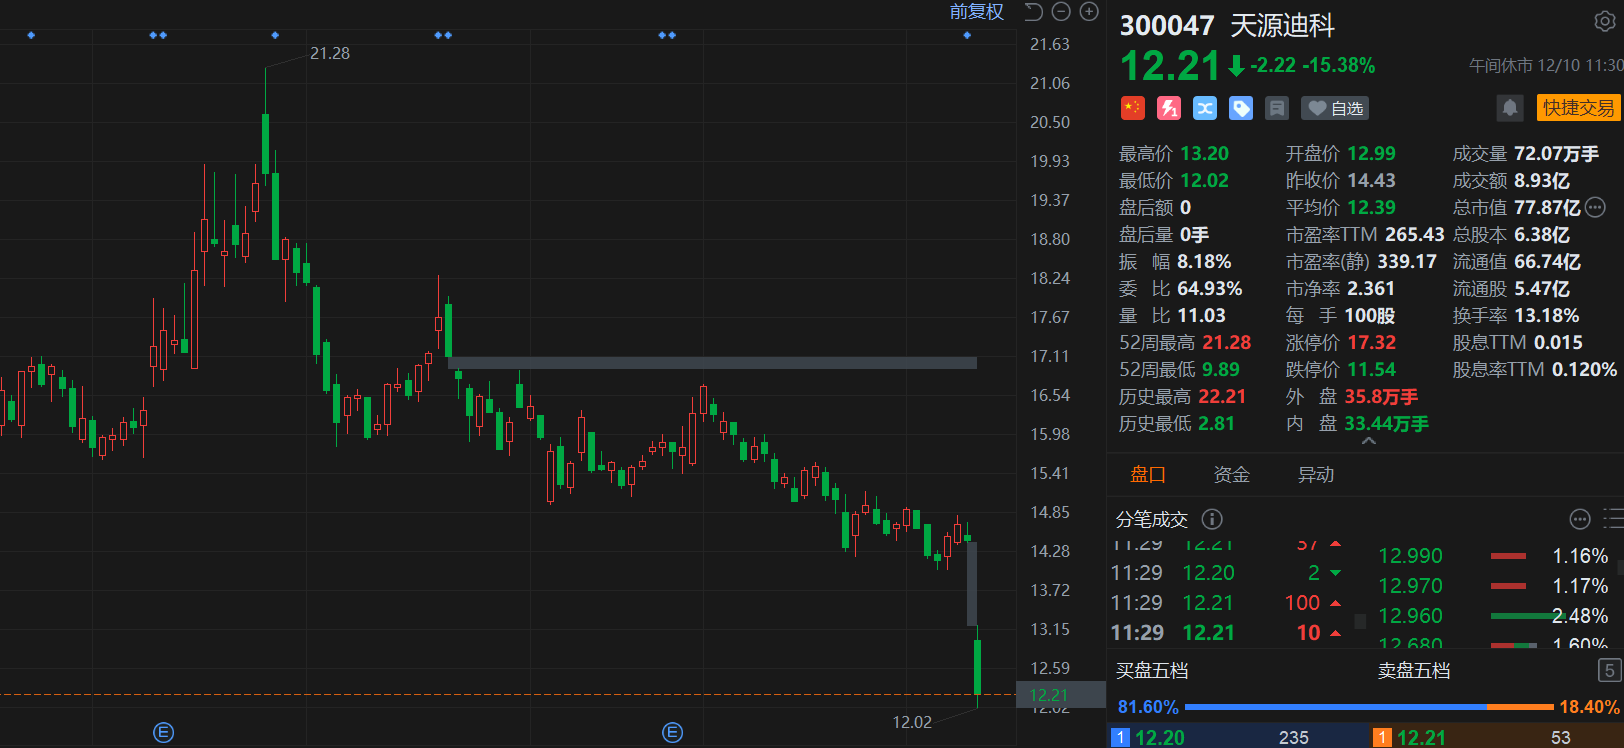Collapse the stock details panel chevron
The image size is (1624, 748).
(x=1369, y=441)
